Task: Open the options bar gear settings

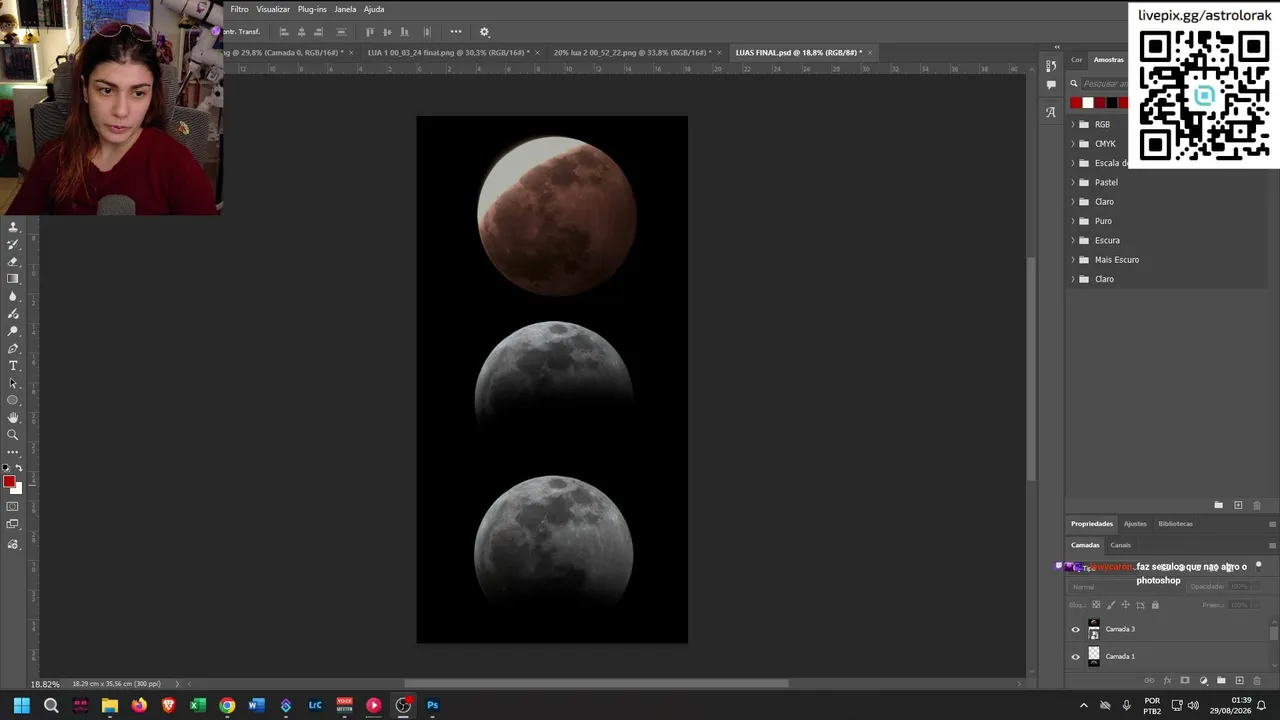Action: point(485,32)
